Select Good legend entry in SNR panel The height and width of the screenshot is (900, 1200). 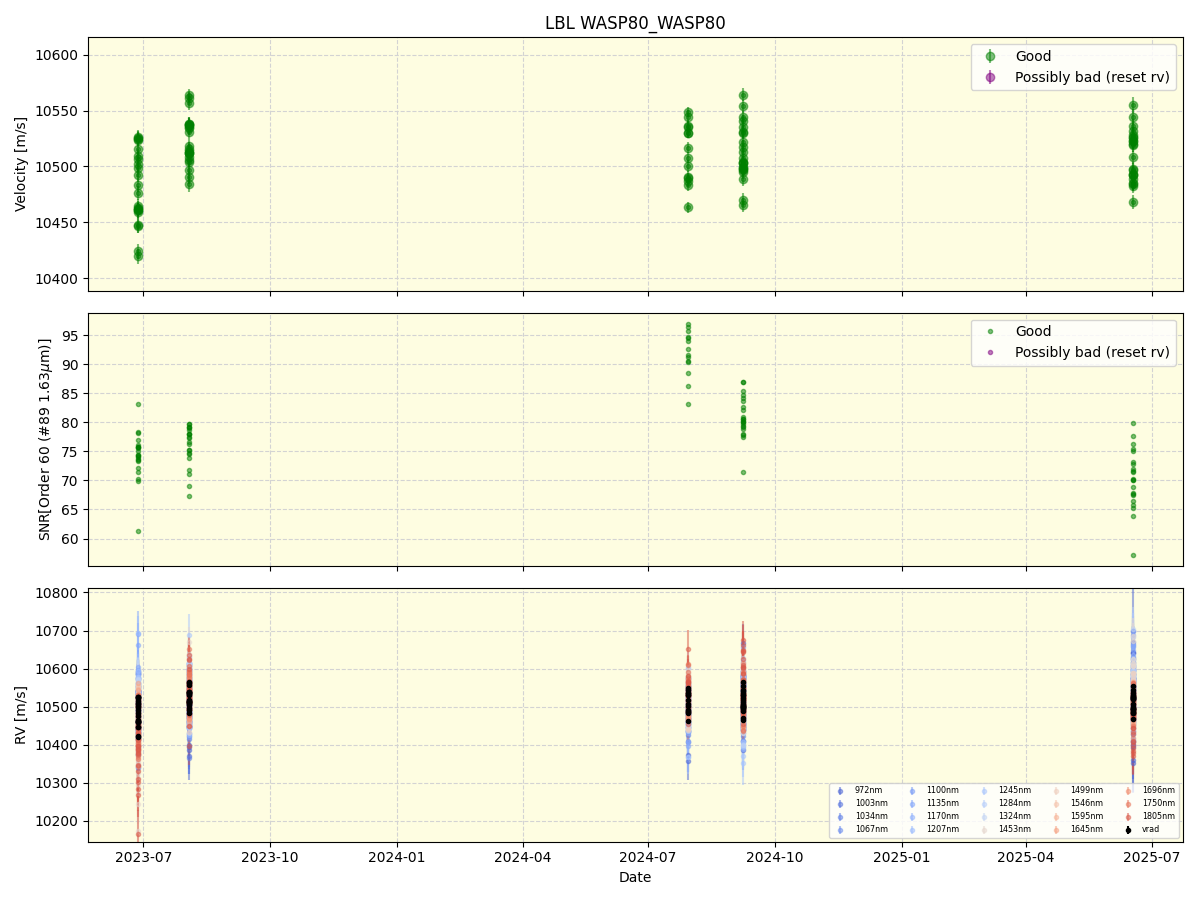point(1033,331)
